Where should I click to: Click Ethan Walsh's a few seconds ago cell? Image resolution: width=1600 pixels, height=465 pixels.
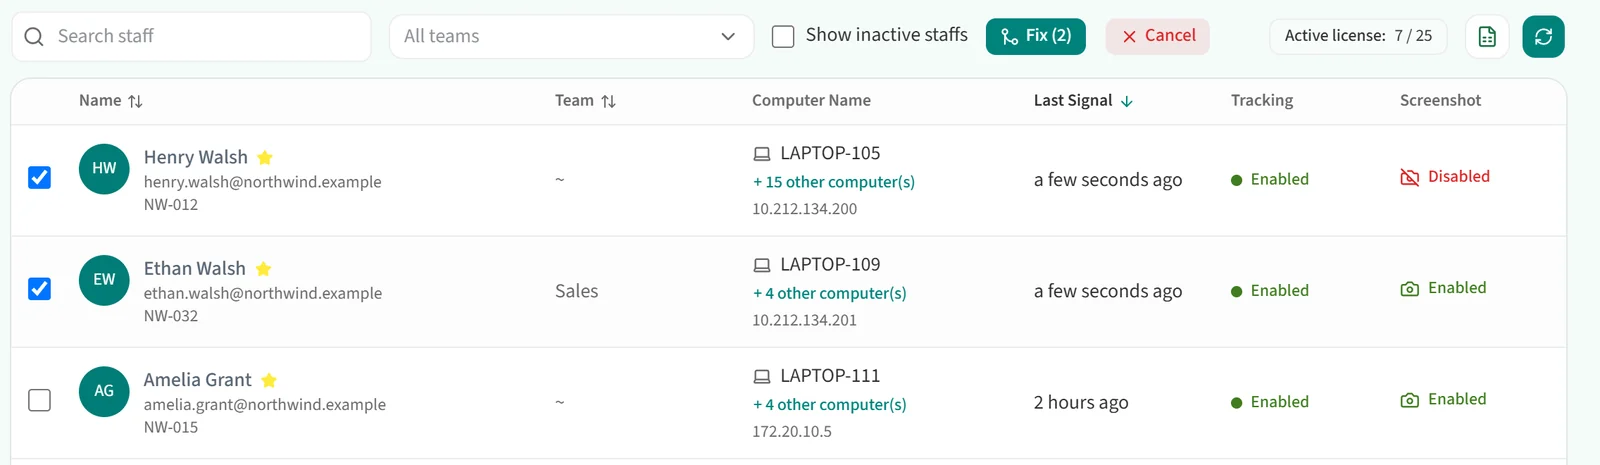(x=1108, y=291)
